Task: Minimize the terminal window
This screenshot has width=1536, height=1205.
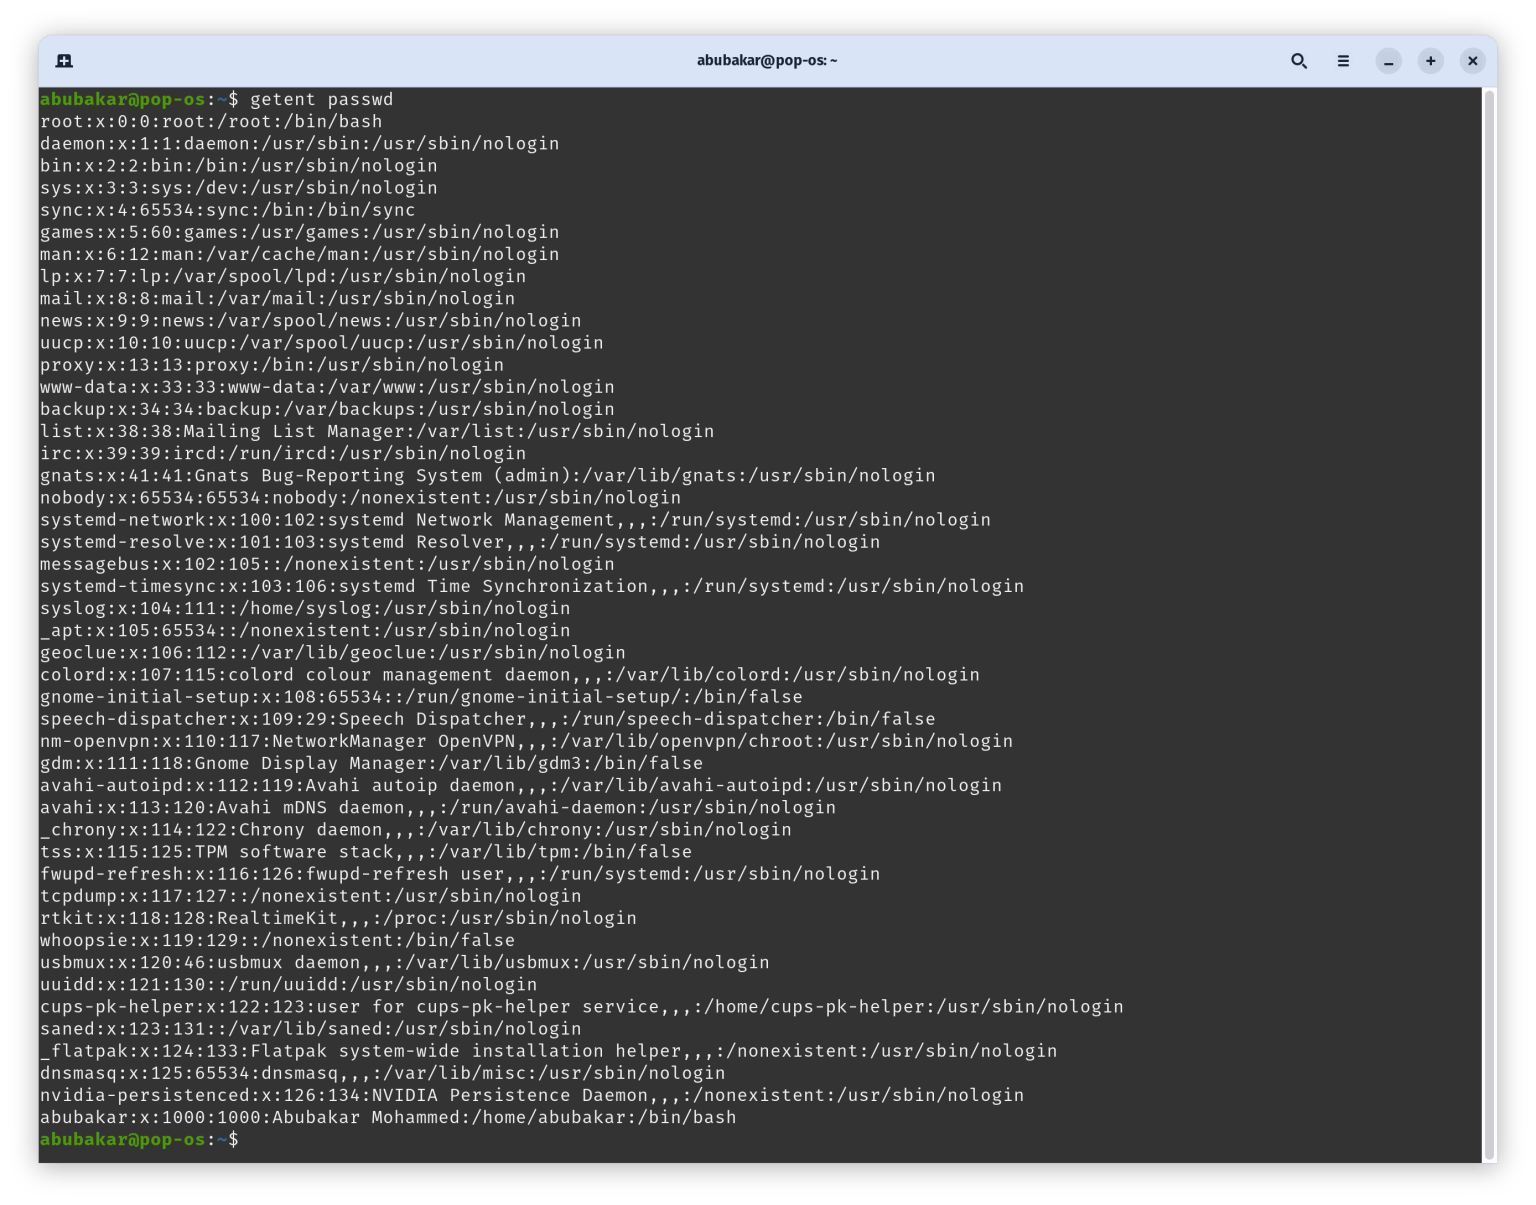Action: (1389, 61)
